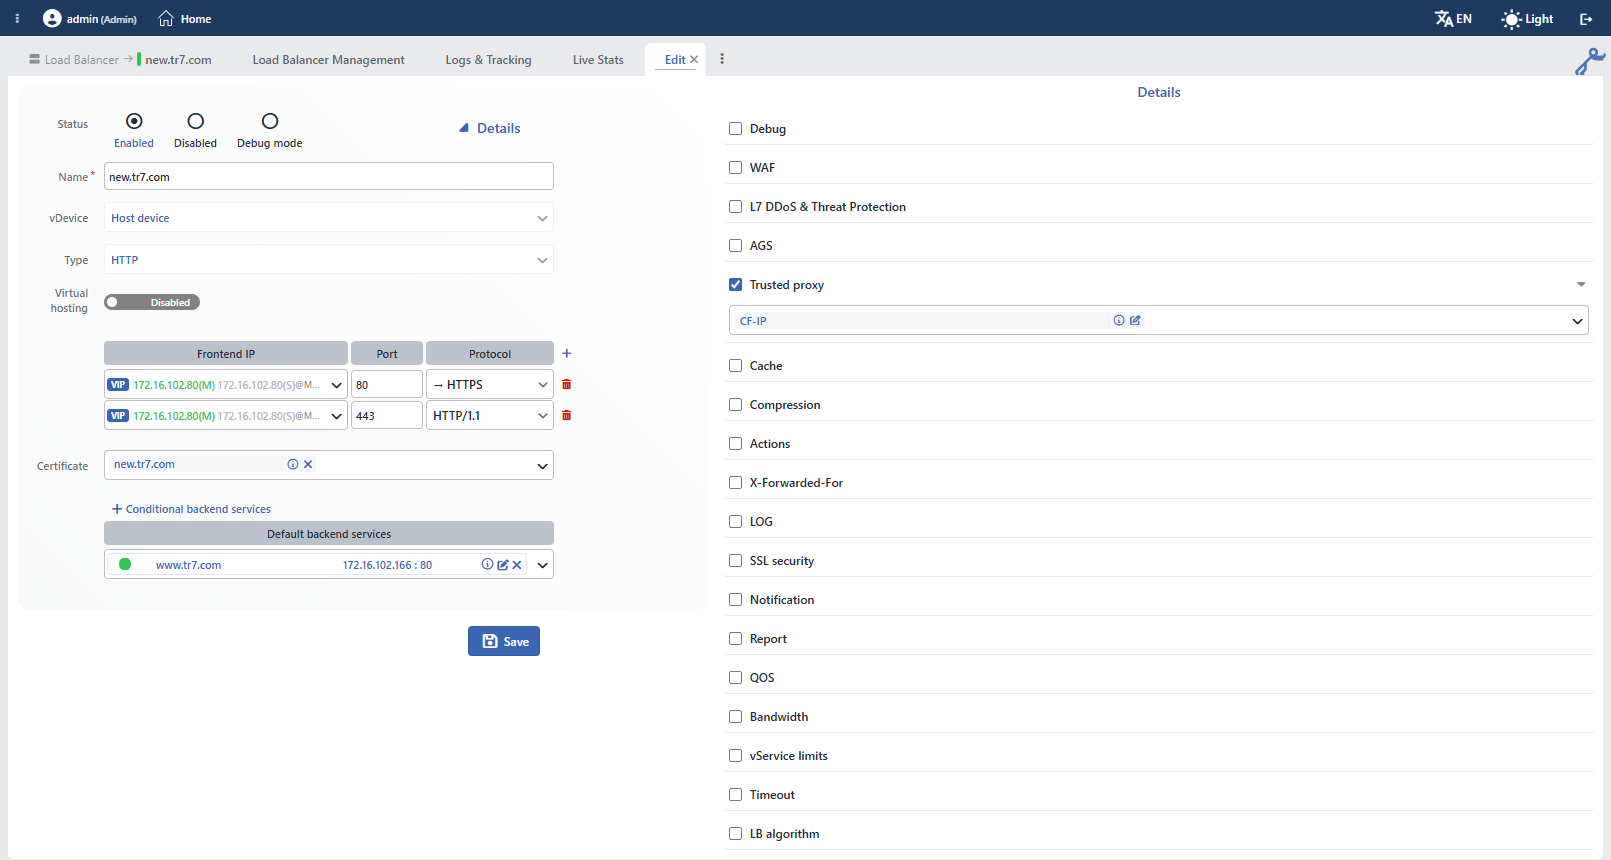Image resolution: width=1611 pixels, height=860 pixels.
Task: Show info for new.tr7.com certificate
Action: [293, 464]
